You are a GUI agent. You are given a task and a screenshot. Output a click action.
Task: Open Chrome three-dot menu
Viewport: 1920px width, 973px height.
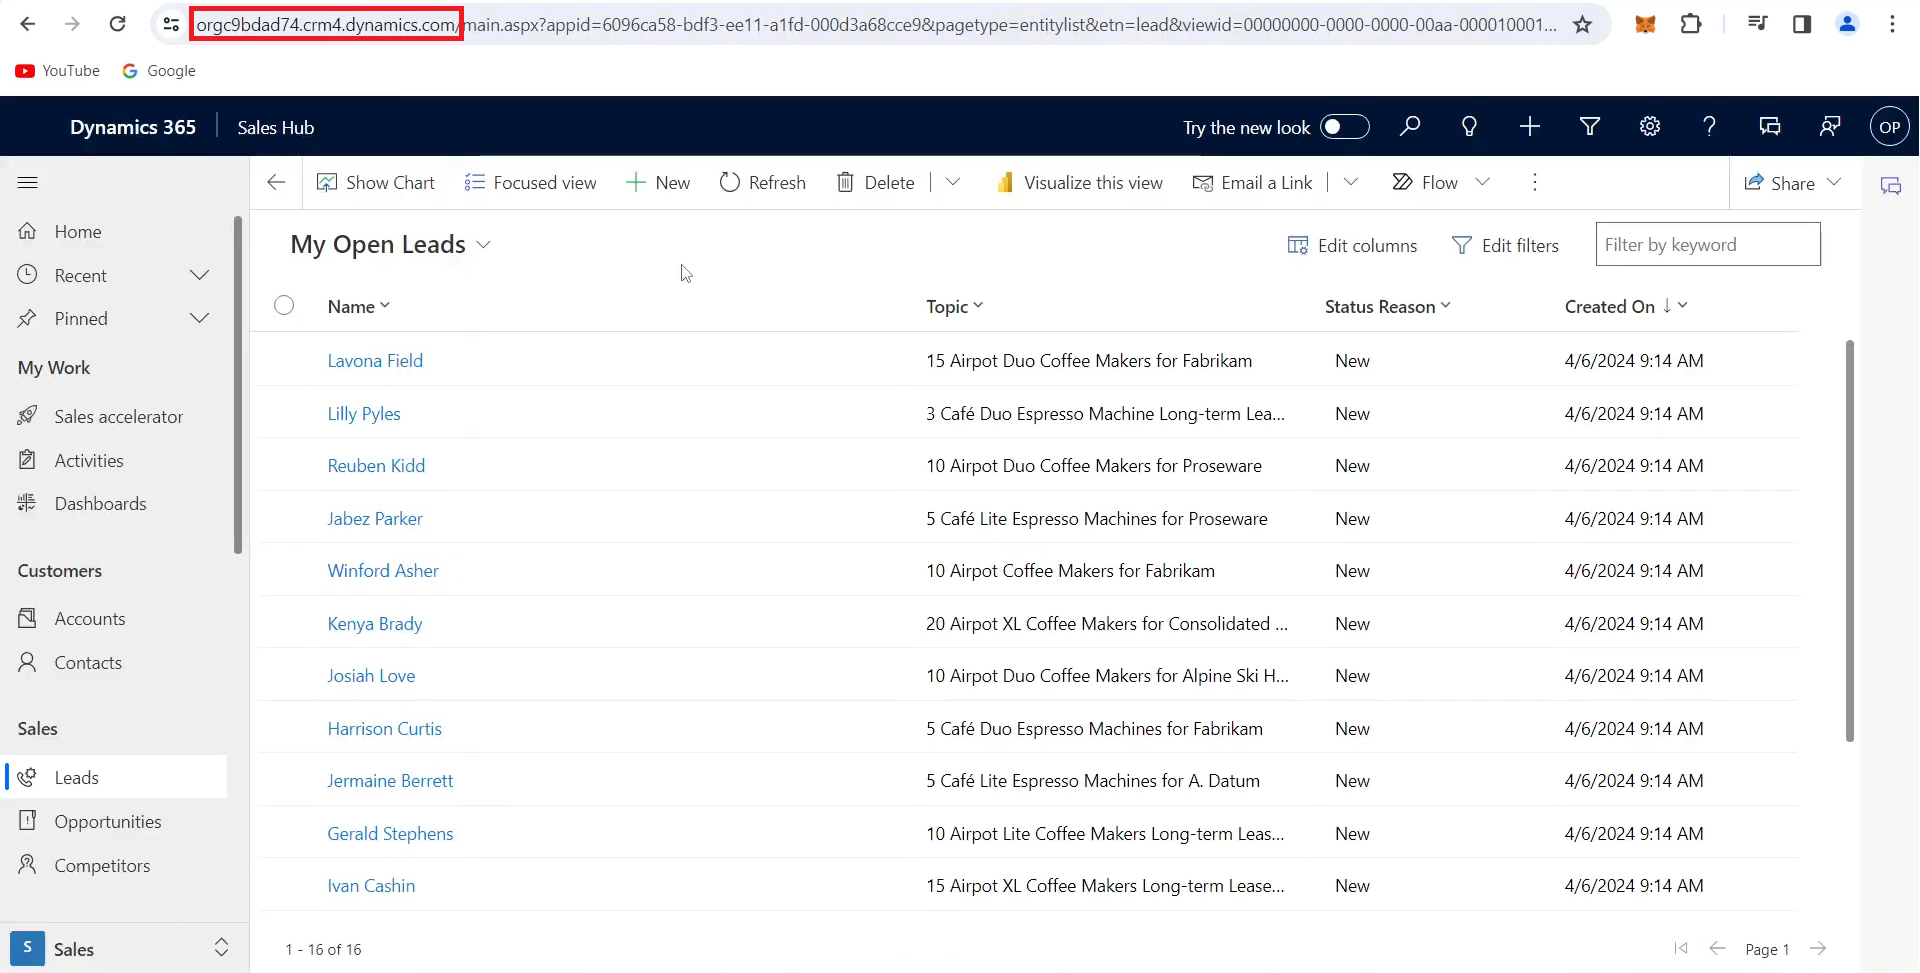pos(1892,24)
